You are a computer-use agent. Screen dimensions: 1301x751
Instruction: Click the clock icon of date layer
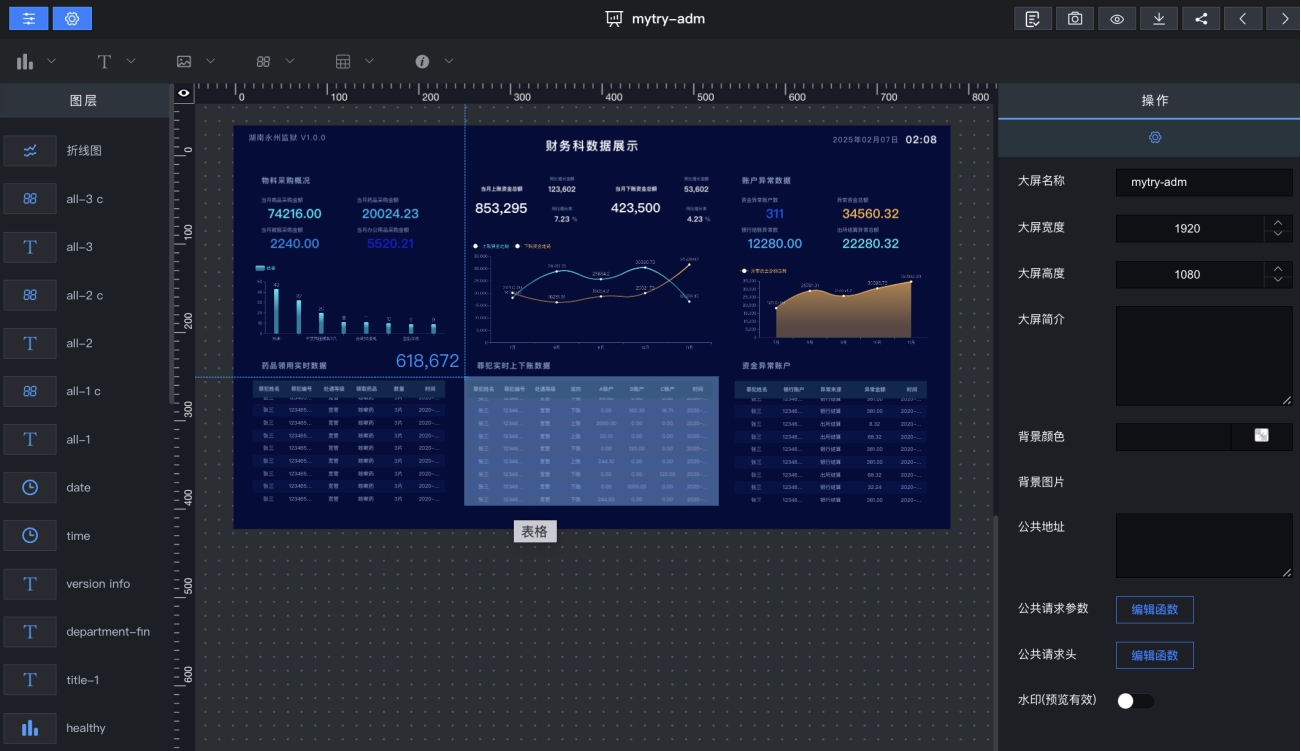tap(30, 487)
